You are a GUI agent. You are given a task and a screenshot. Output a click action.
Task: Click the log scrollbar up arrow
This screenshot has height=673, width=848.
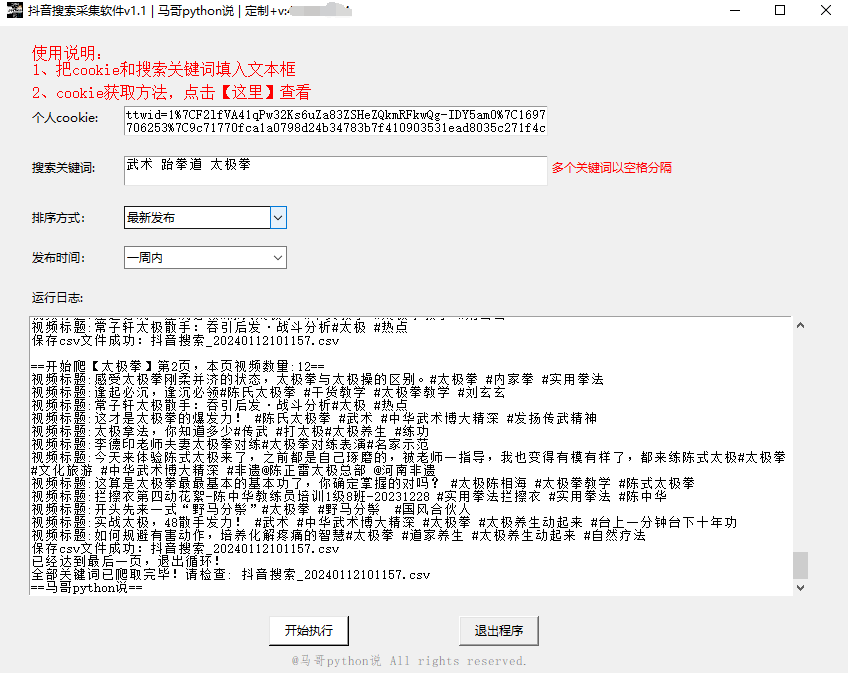(800, 325)
